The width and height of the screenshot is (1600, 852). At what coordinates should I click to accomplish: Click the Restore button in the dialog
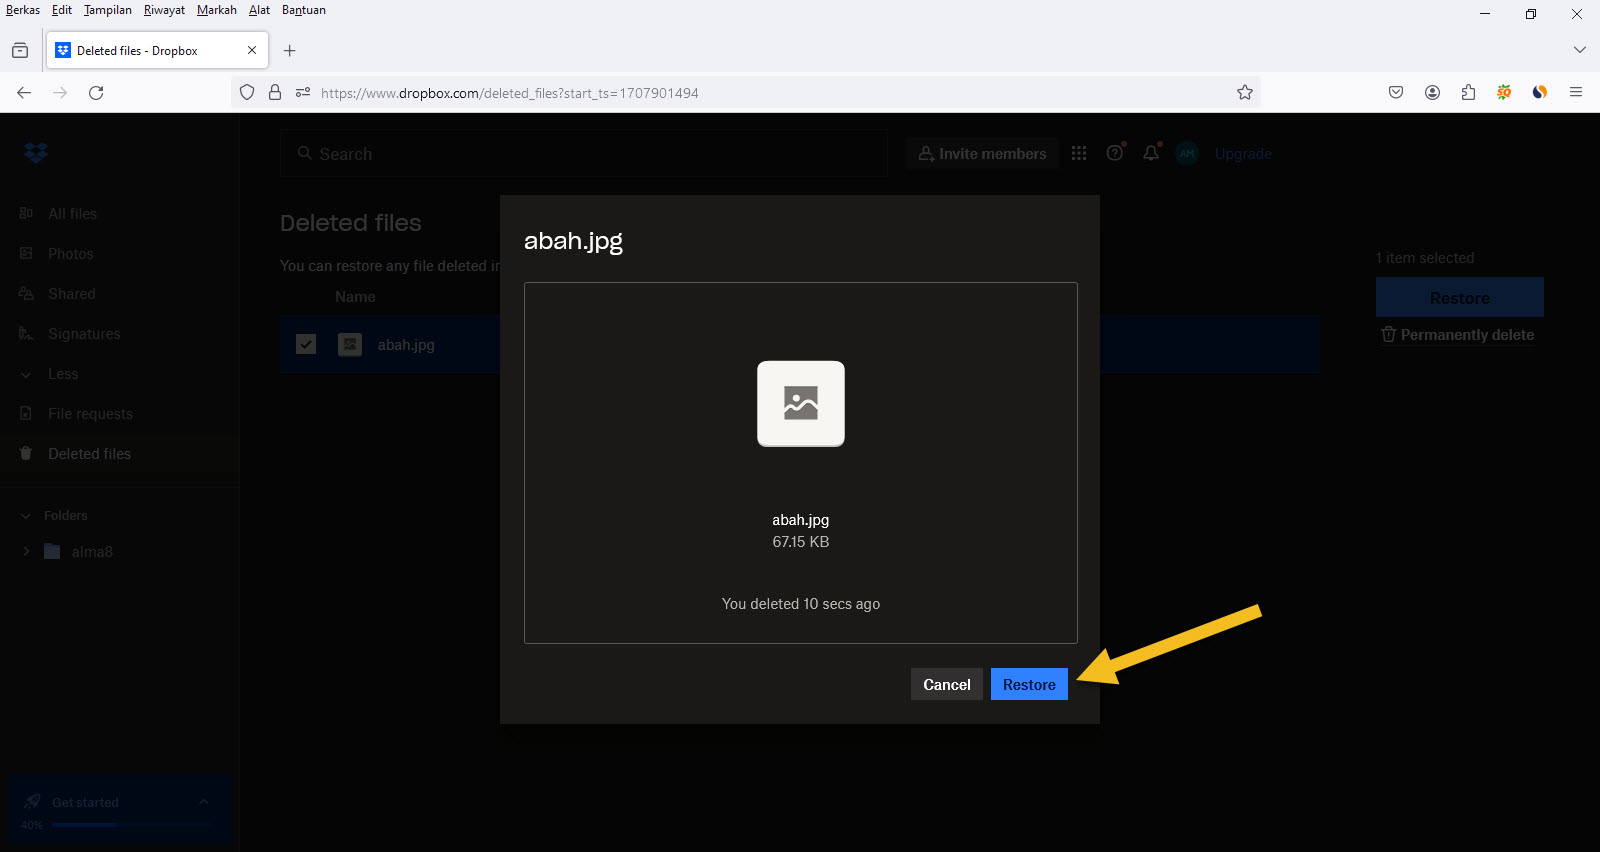point(1028,684)
